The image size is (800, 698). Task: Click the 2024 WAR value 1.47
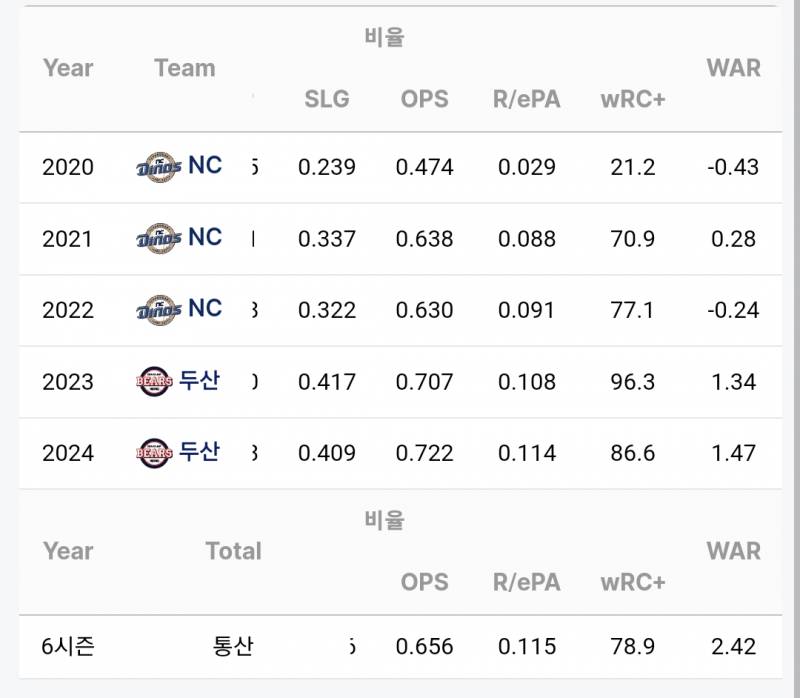734,453
